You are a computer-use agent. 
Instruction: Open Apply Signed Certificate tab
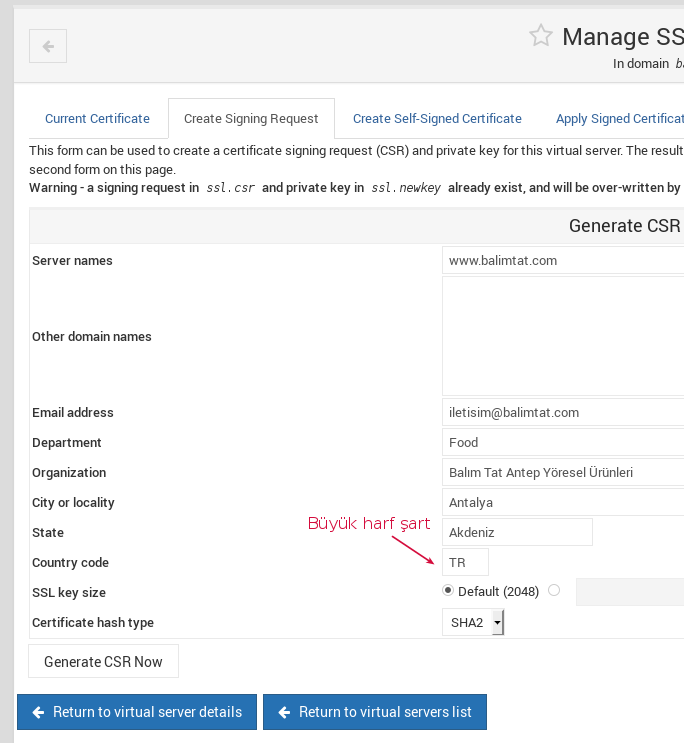619,119
